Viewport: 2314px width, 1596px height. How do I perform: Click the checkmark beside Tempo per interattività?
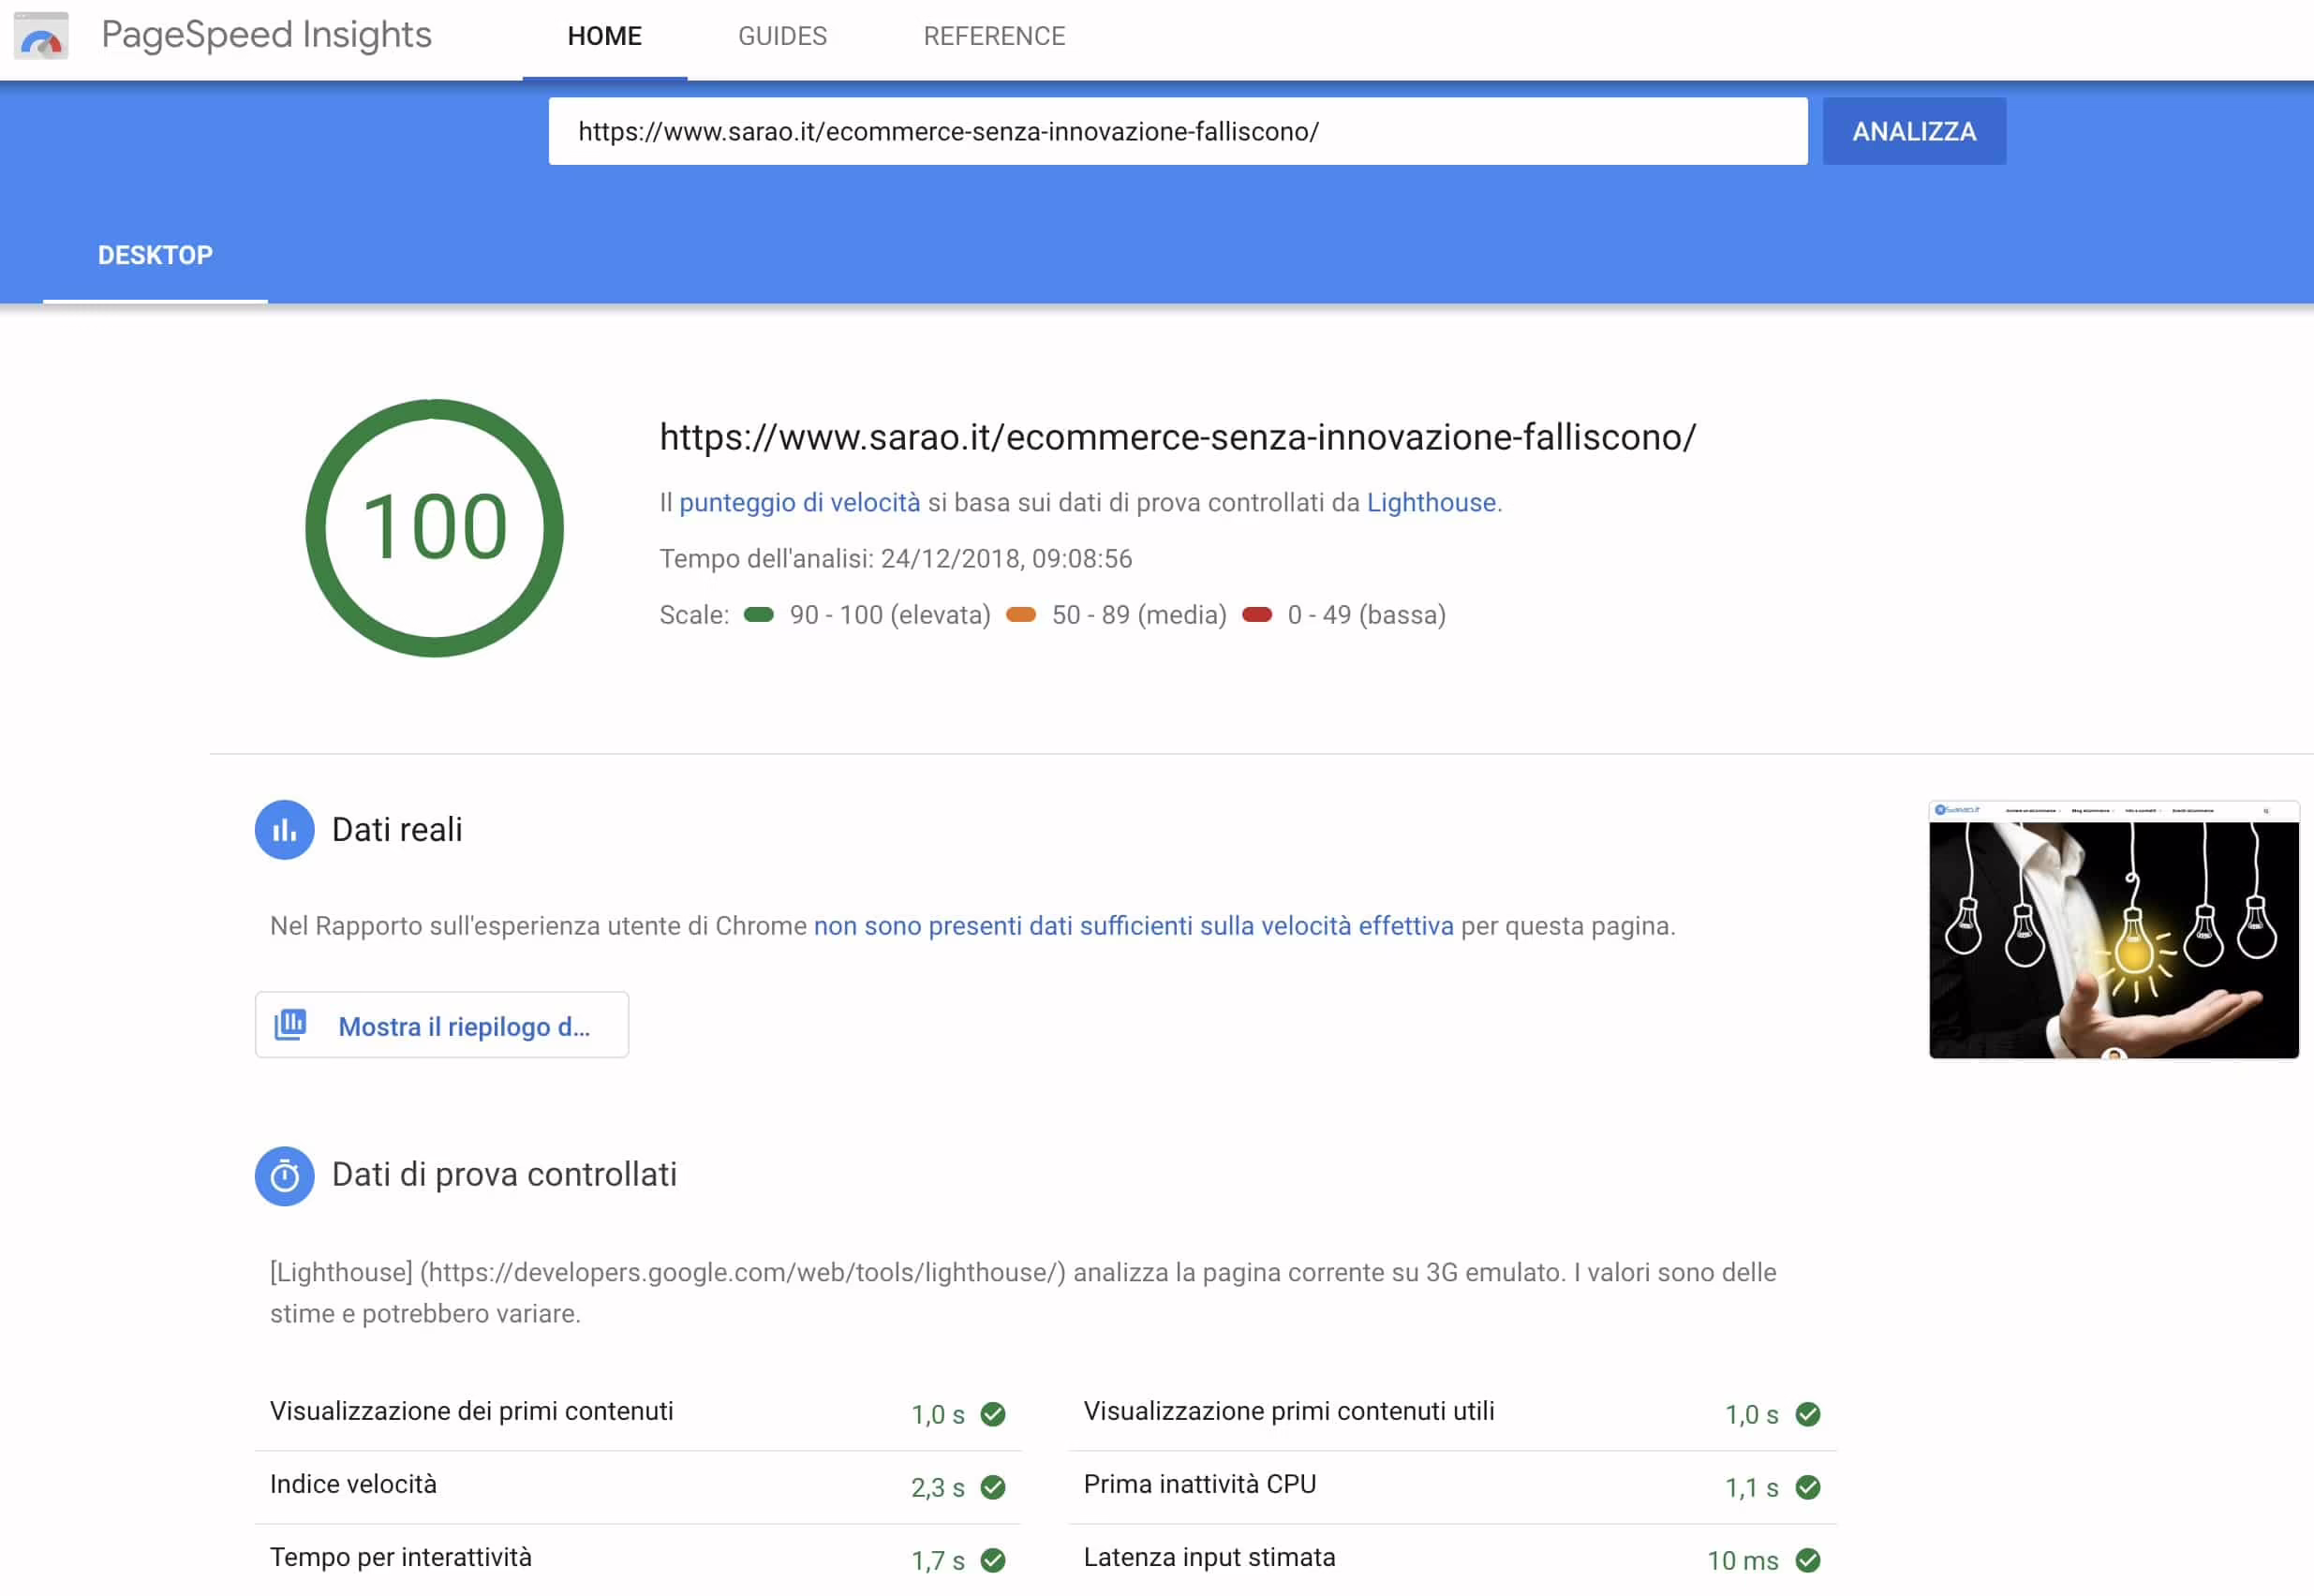(x=993, y=1559)
